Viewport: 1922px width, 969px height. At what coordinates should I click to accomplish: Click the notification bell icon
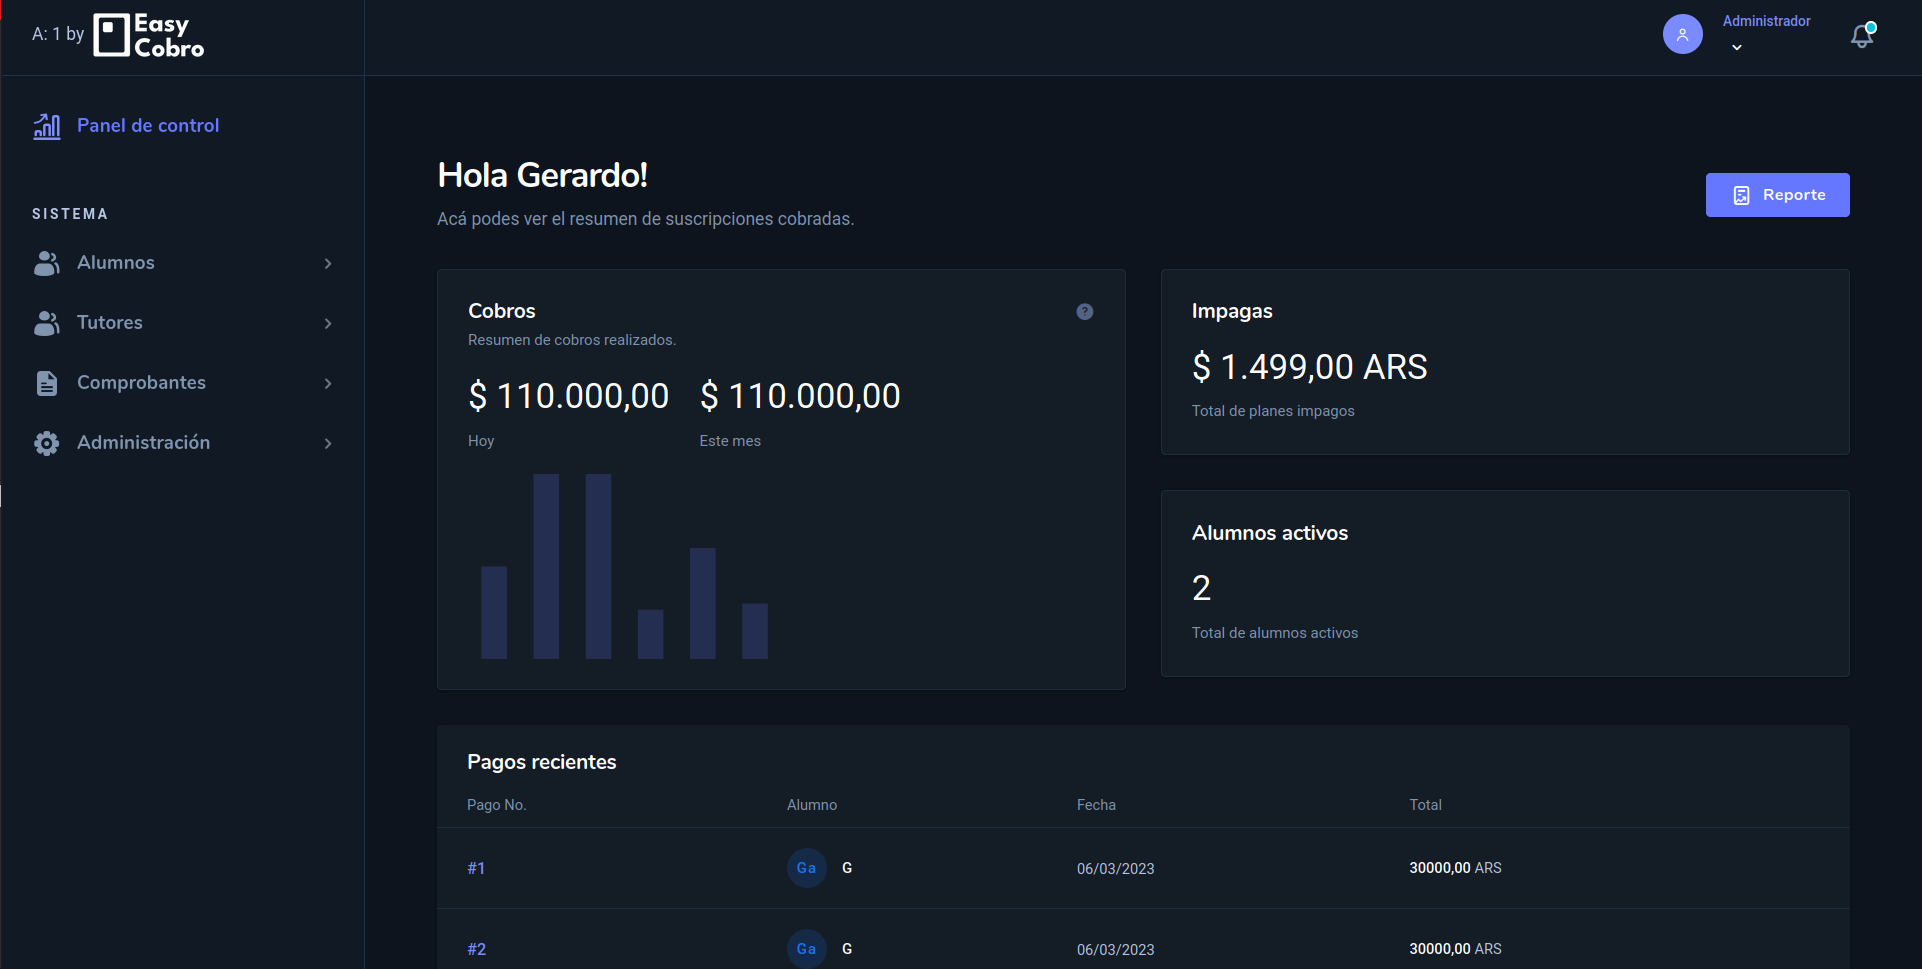[1861, 36]
